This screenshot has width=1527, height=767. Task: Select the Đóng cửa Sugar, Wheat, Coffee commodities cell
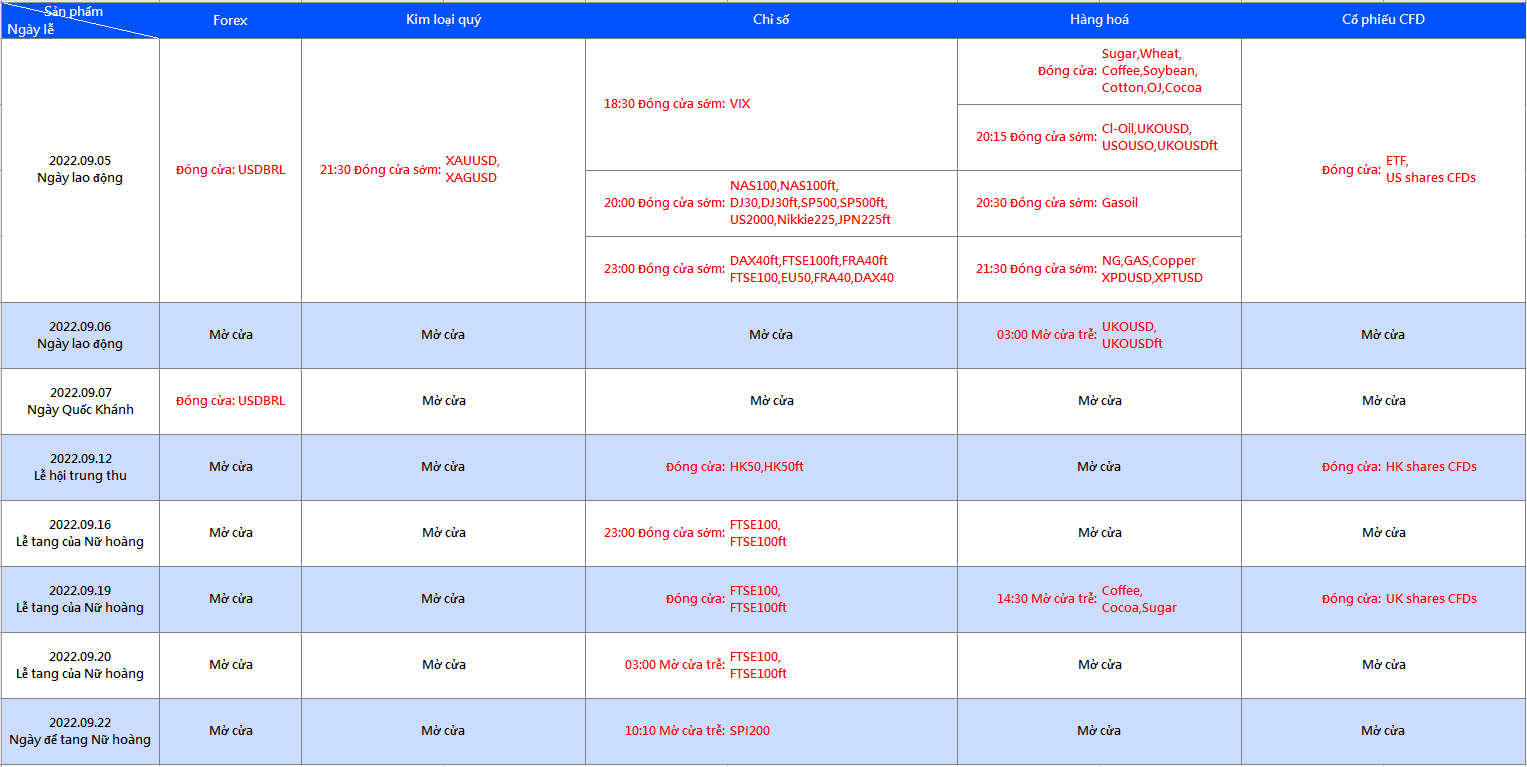pyautogui.click(x=1099, y=71)
